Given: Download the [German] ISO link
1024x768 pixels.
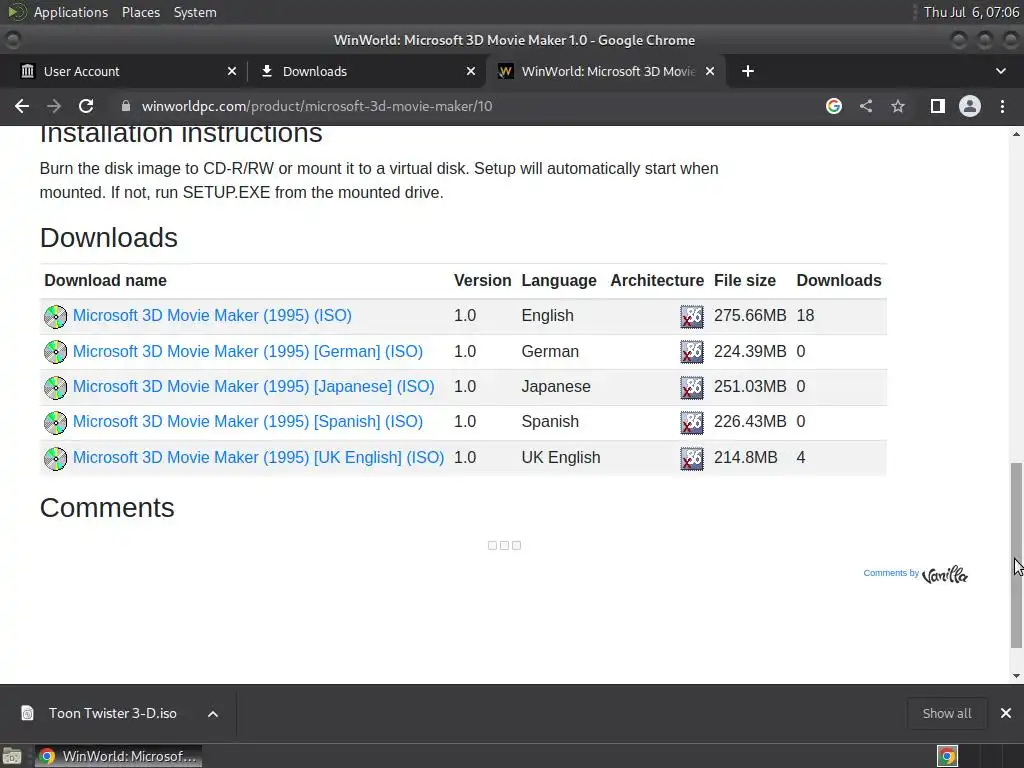Looking at the screenshot, I should tap(248, 351).
